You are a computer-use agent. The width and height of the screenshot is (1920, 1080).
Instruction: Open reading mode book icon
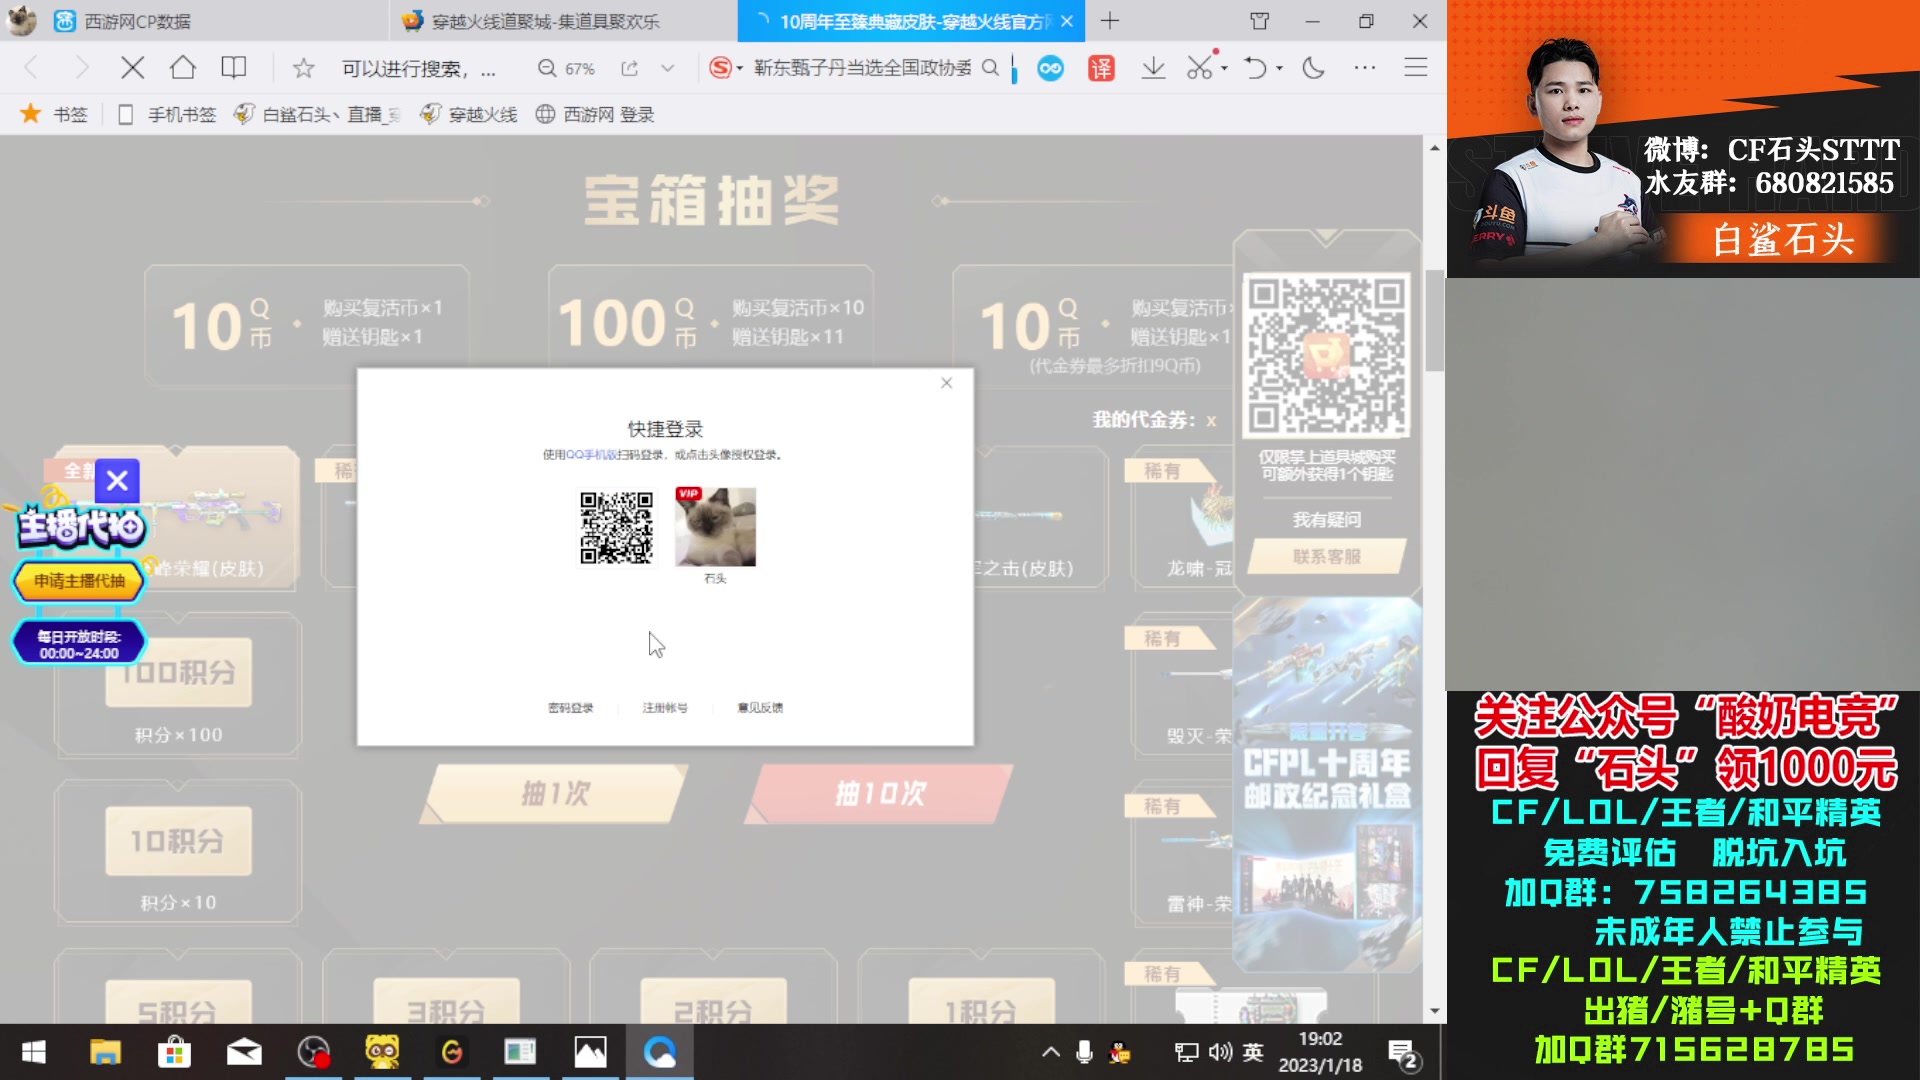234,68
